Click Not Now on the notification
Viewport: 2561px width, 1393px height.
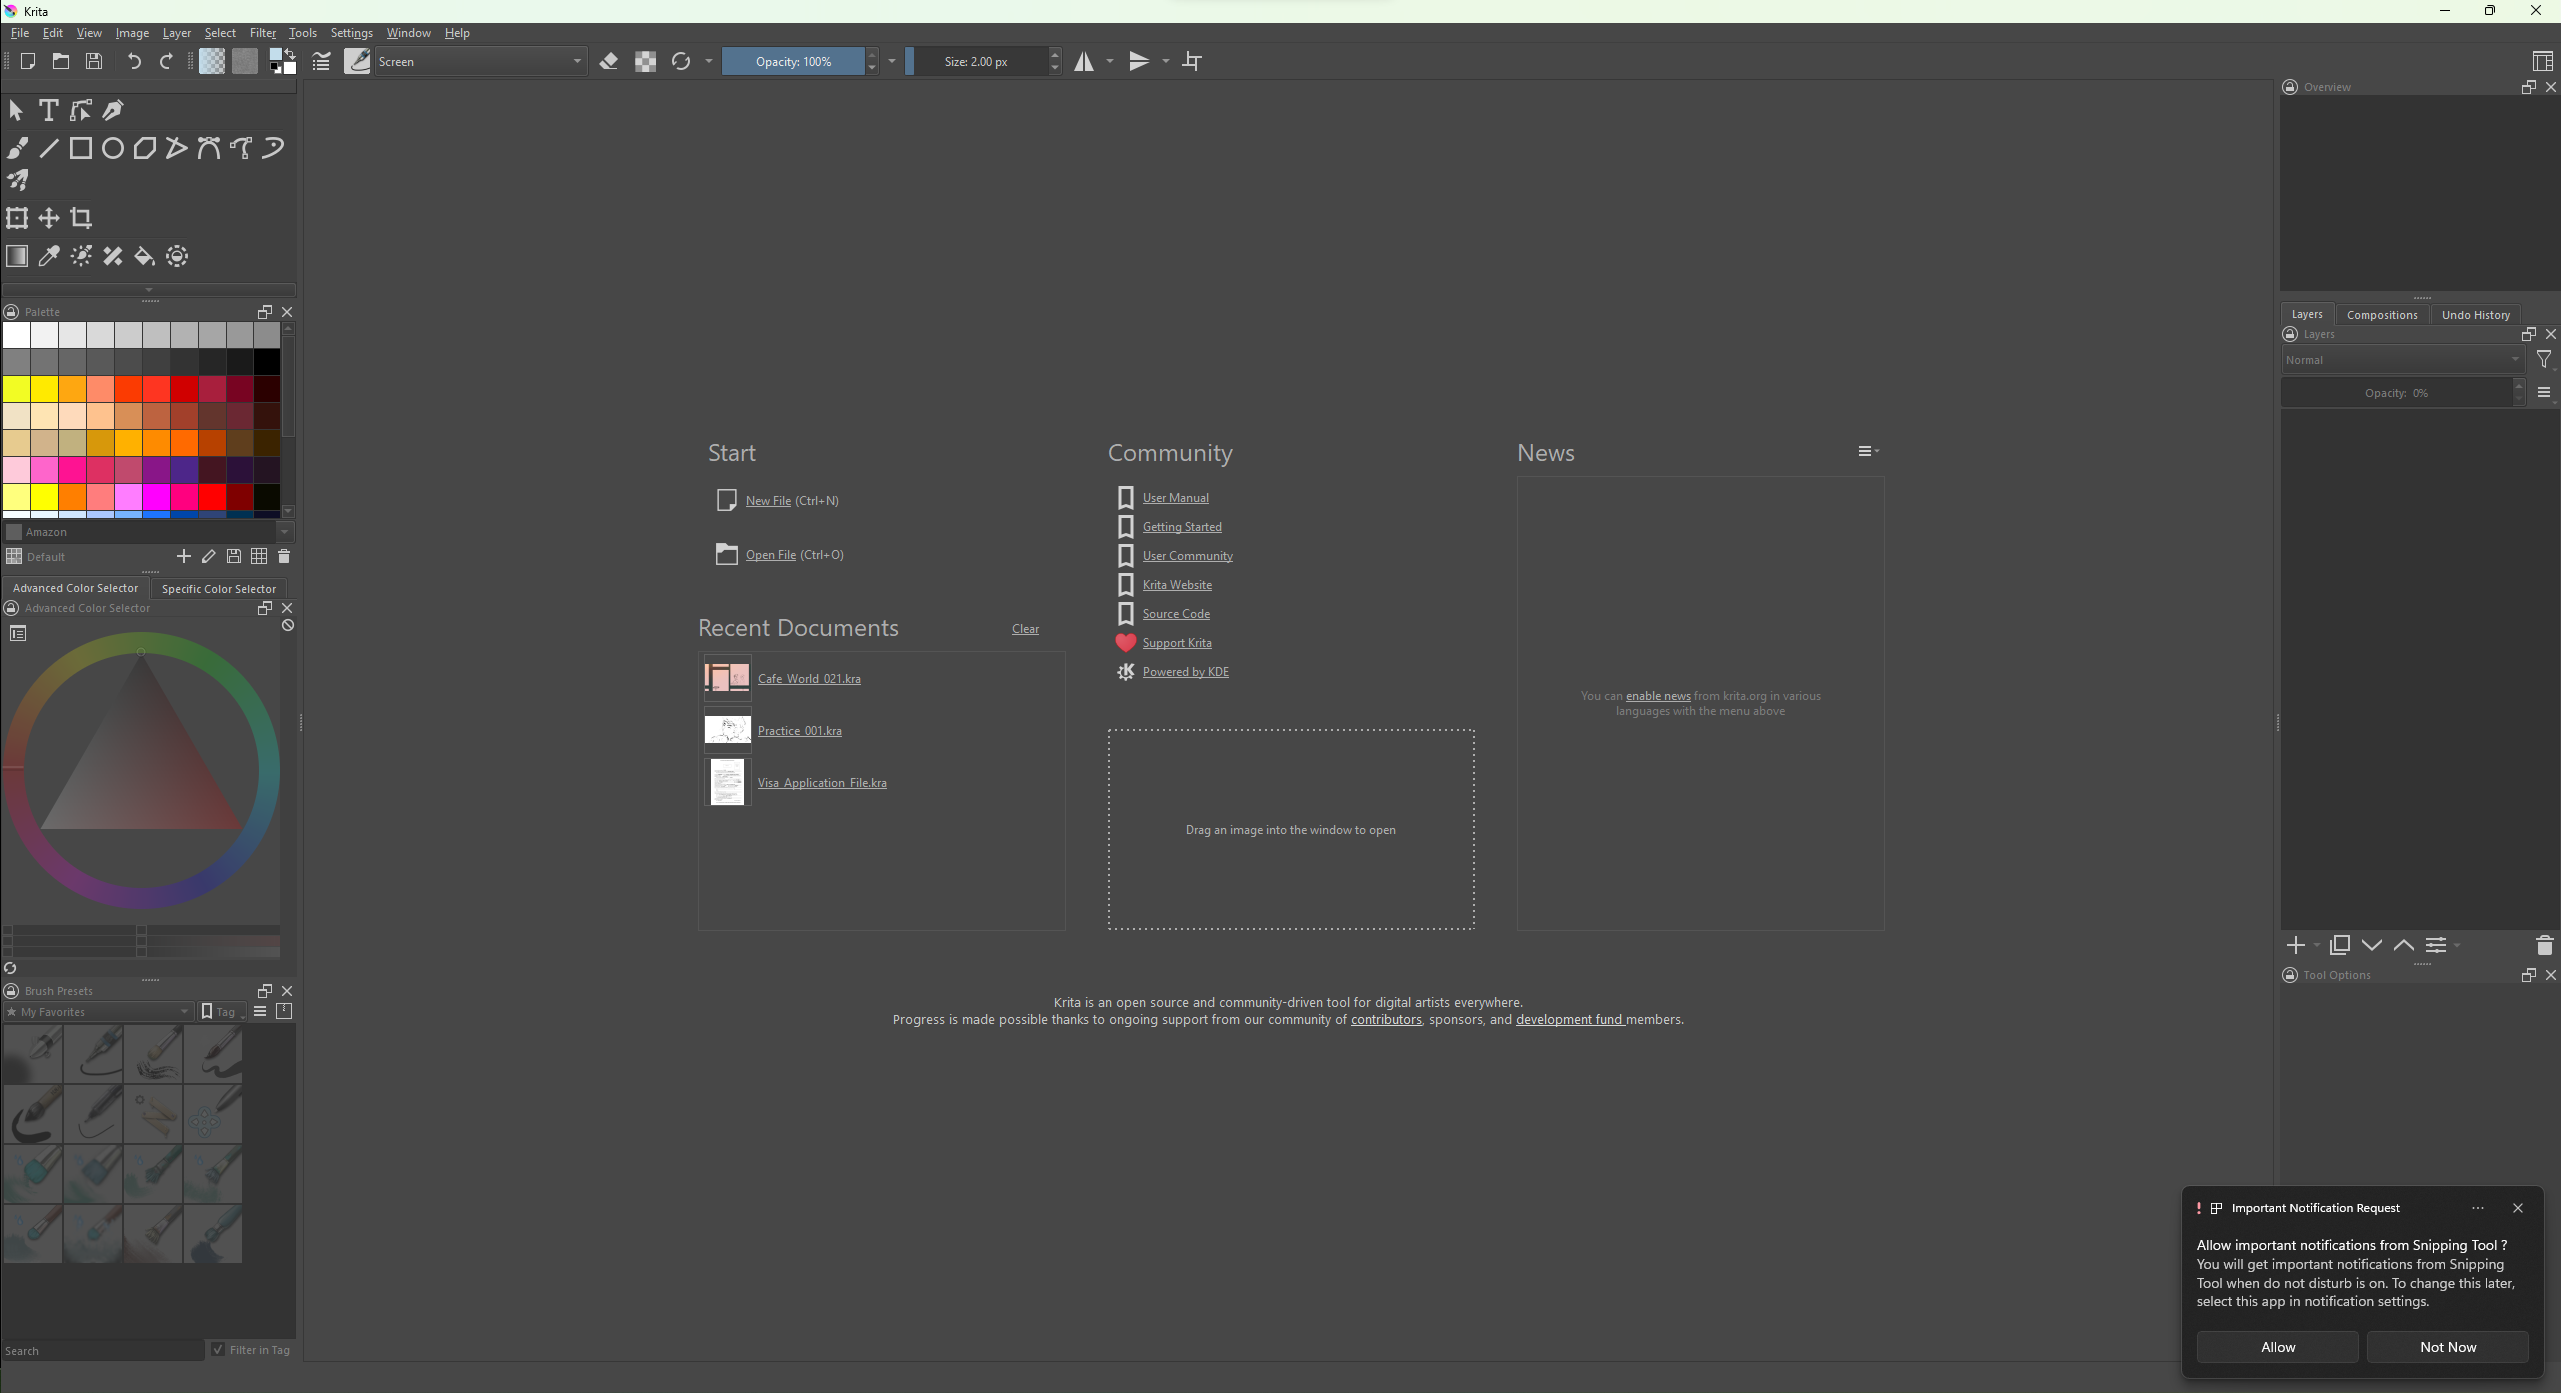point(2447,1347)
